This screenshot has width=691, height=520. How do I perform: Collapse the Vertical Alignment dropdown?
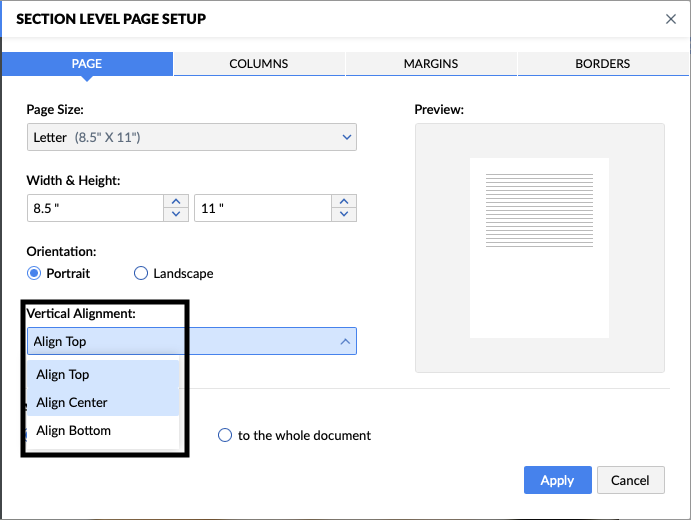[x=345, y=341]
